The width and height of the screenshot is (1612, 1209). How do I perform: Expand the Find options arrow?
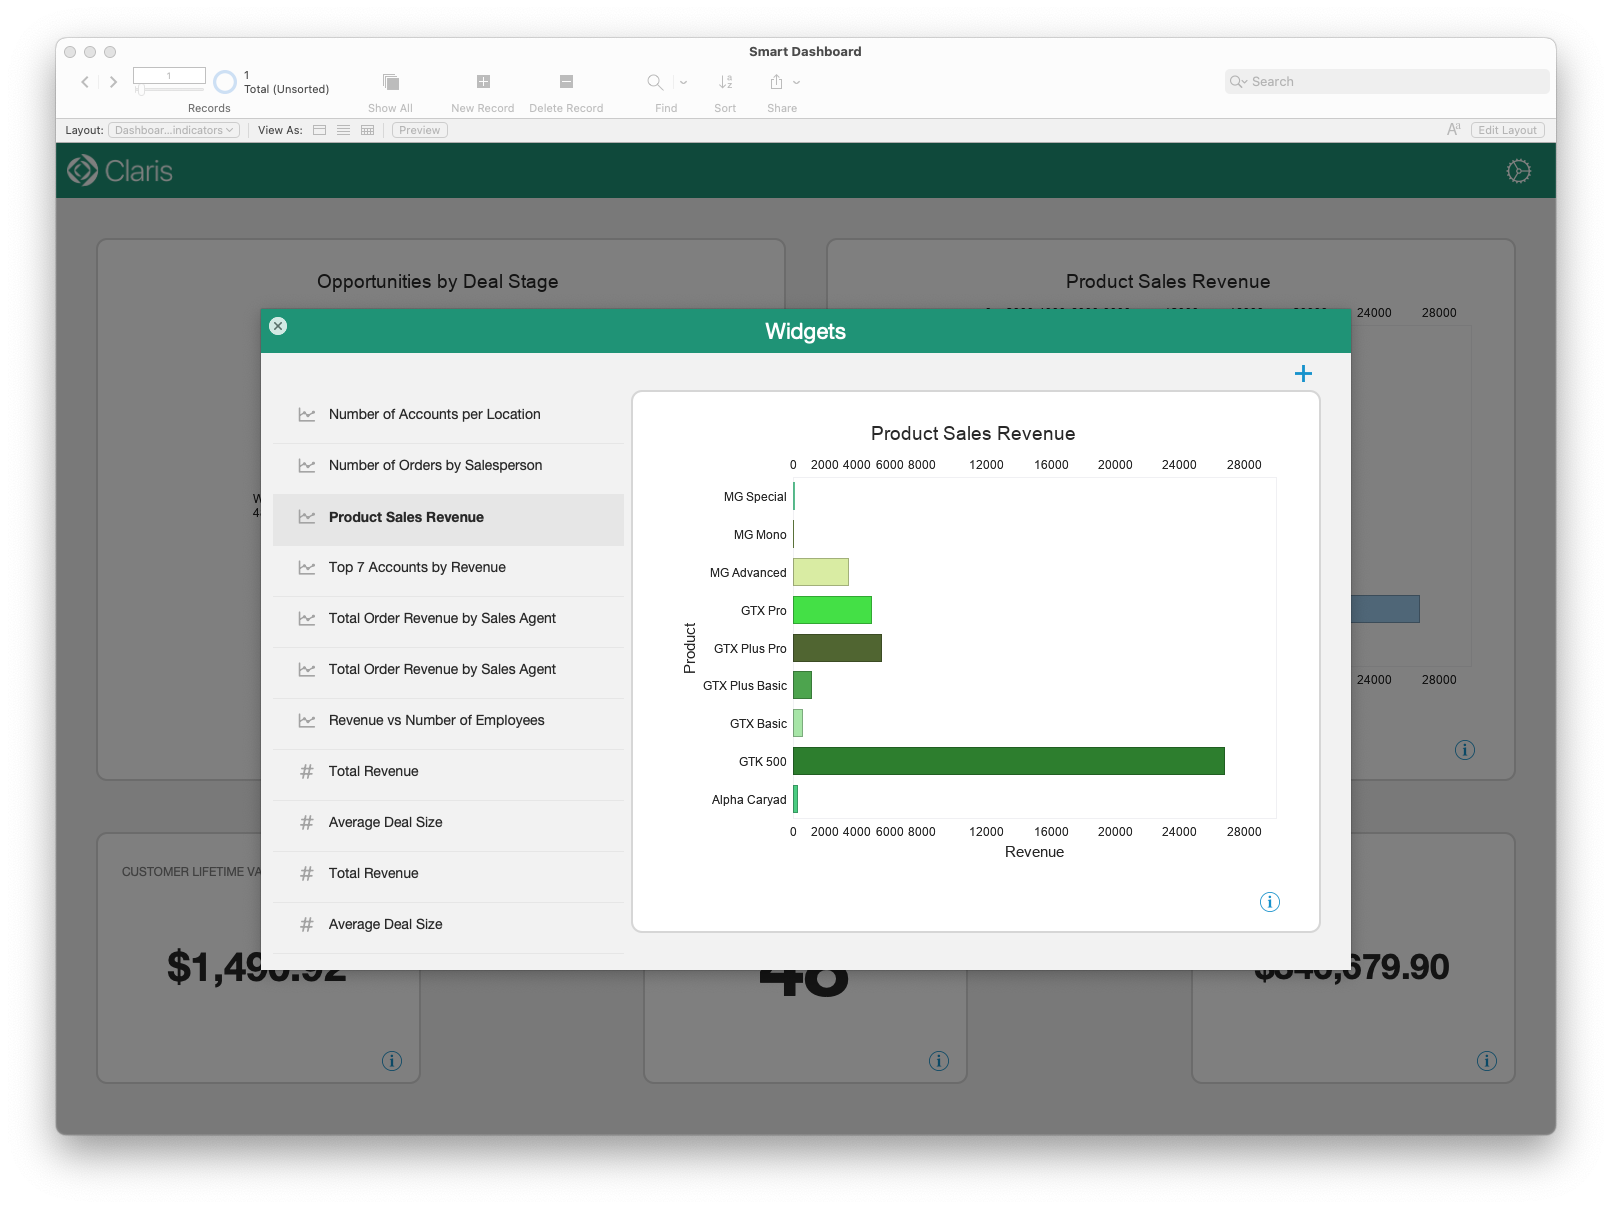click(x=684, y=82)
